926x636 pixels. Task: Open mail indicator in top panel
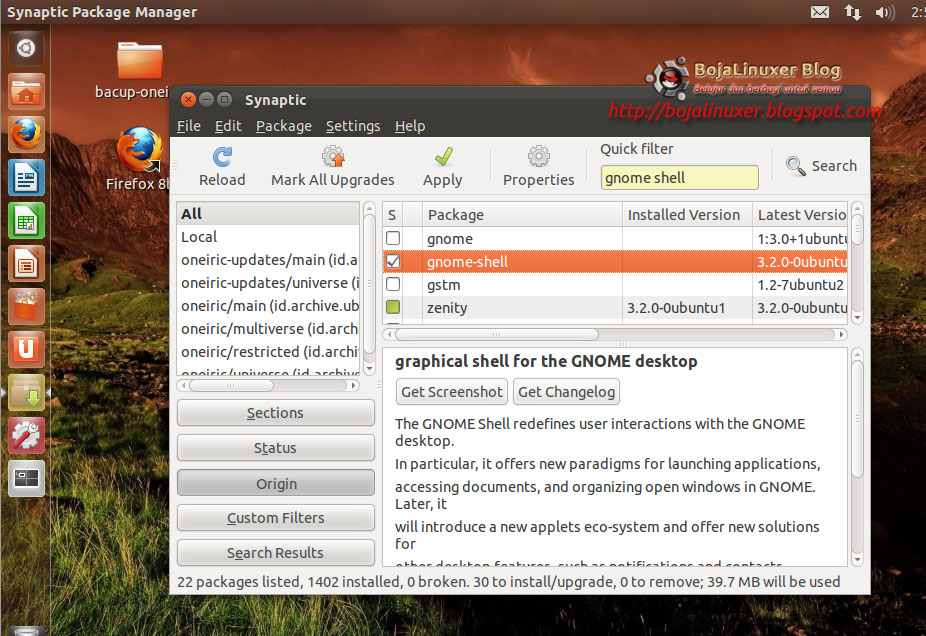click(x=820, y=12)
